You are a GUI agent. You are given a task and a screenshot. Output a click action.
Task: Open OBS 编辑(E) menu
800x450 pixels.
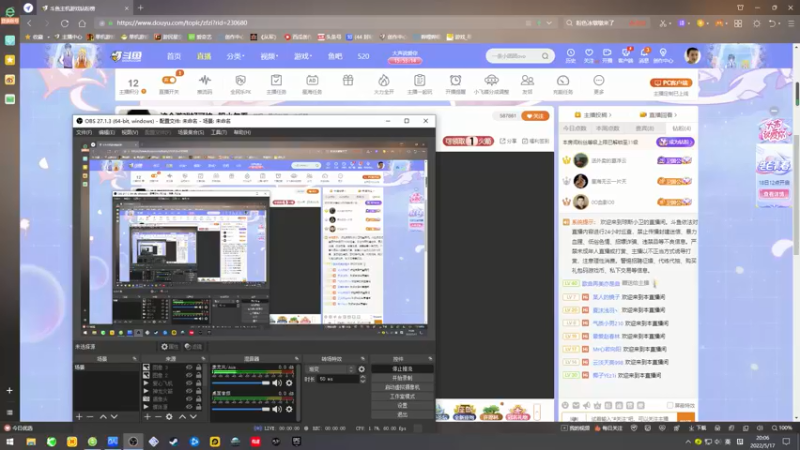tap(107, 133)
